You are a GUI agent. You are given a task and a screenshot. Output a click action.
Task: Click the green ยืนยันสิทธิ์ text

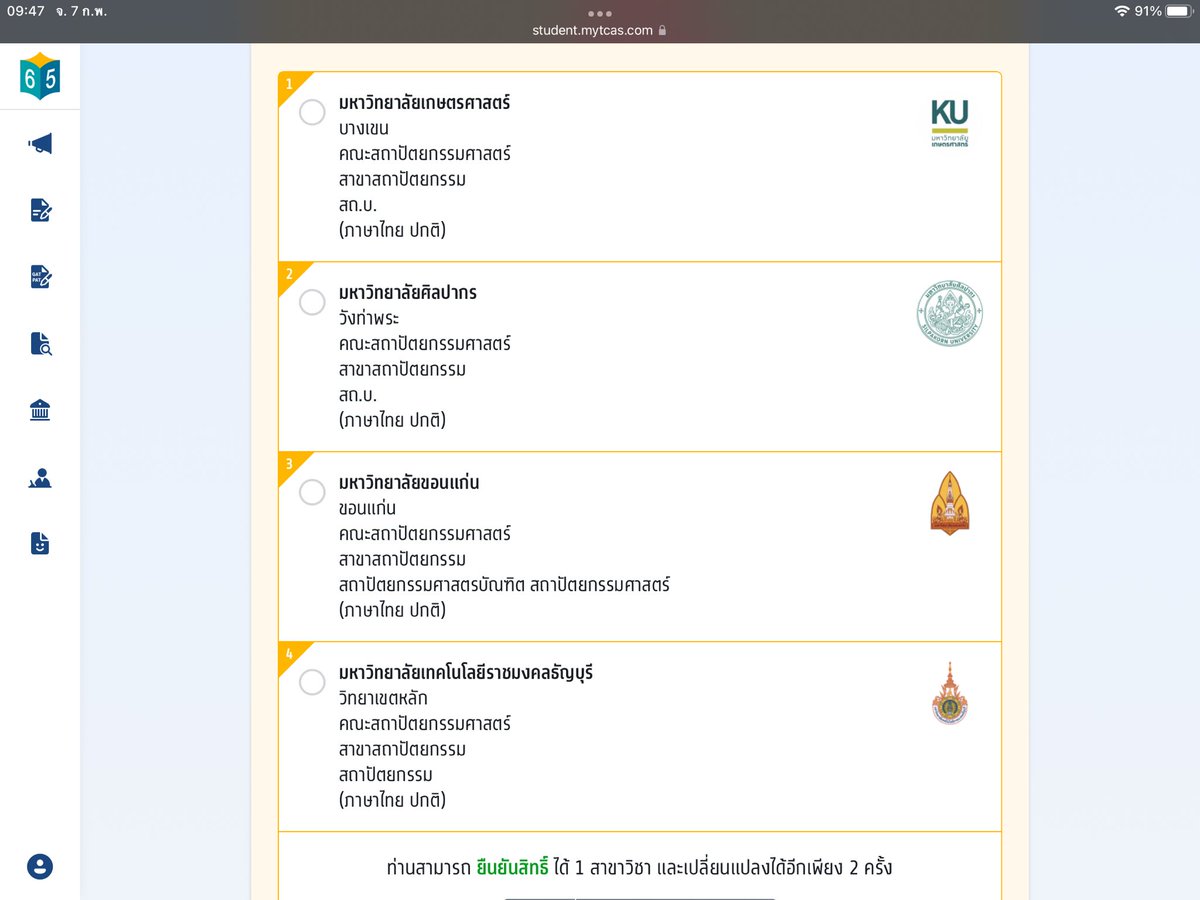point(513,868)
